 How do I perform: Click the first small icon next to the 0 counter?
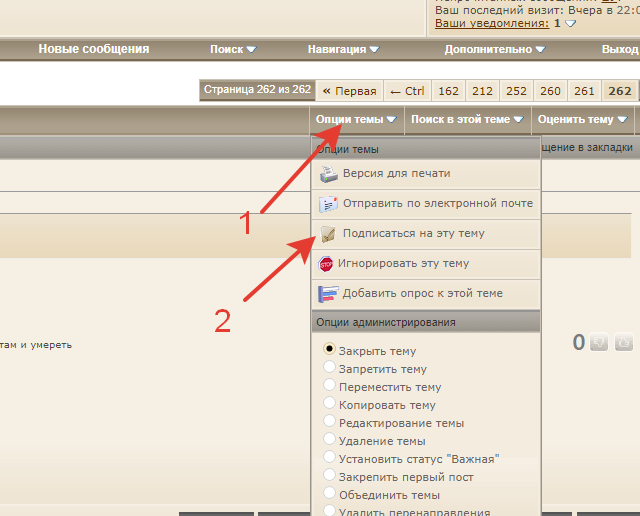click(599, 343)
